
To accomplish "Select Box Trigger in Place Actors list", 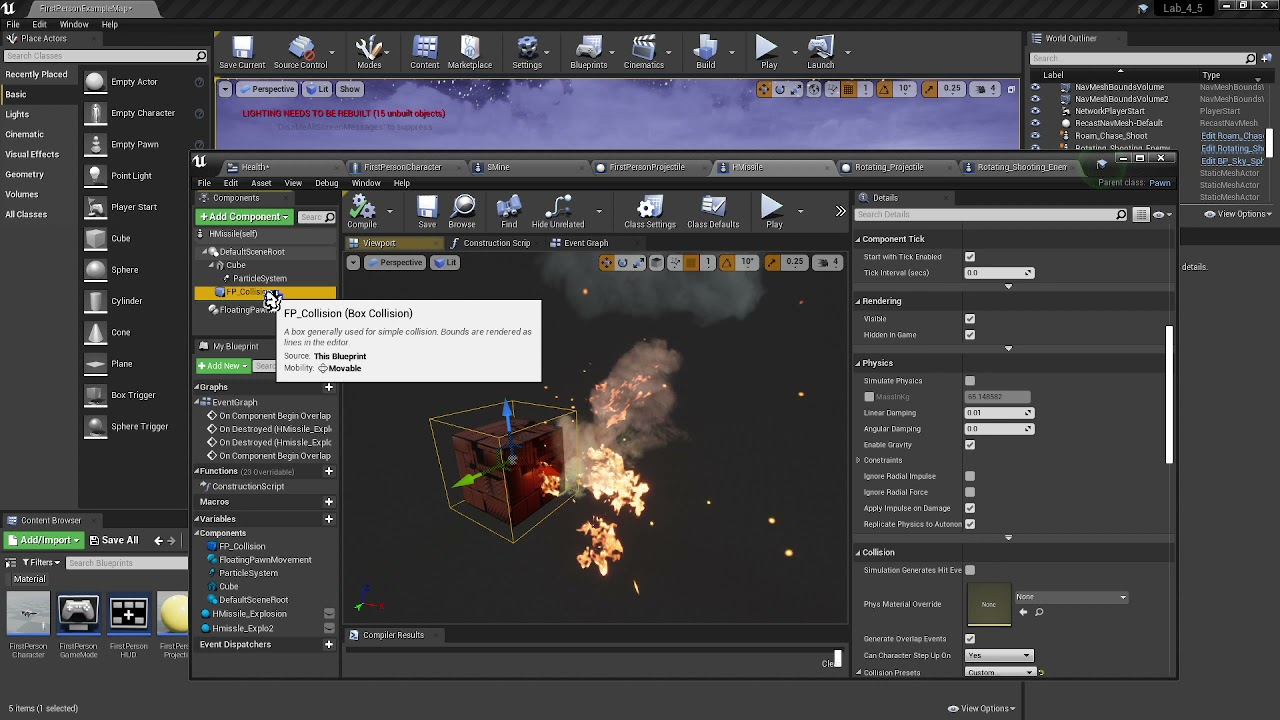I will [x=132, y=395].
